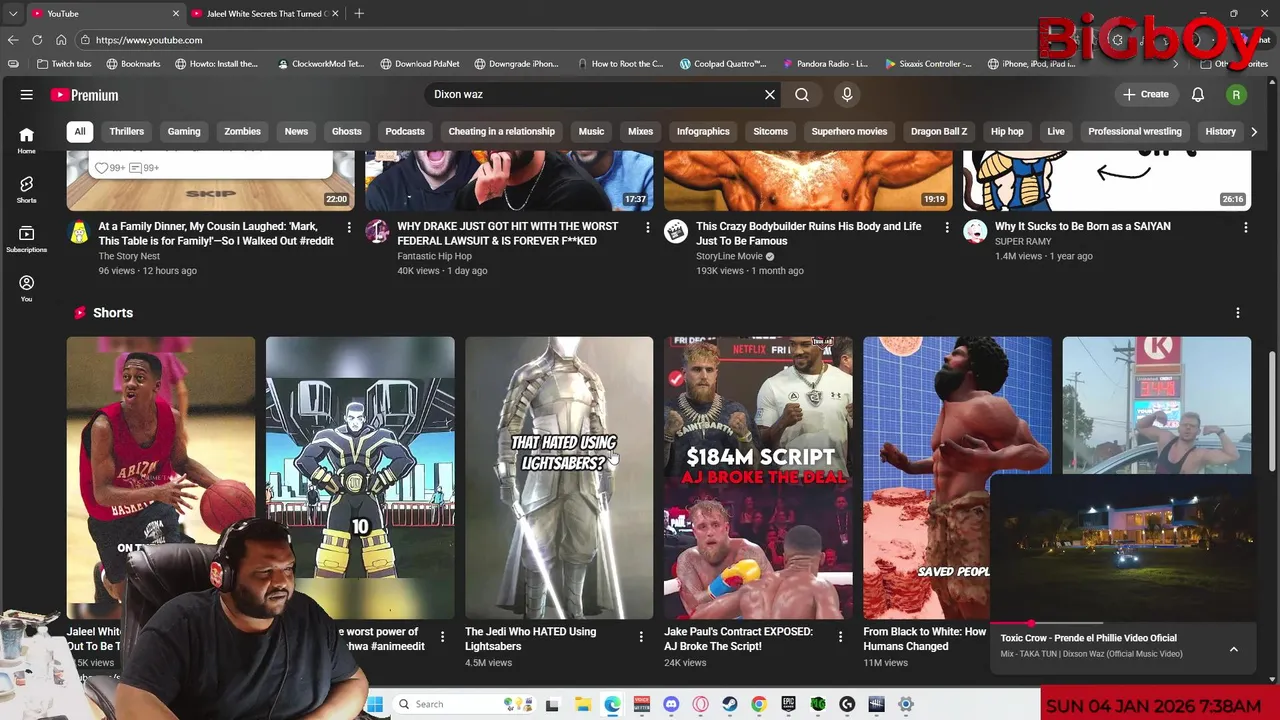Screen dimensions: 1280x720
Task: Select the Dragon Ball Z chip
Action: 939,131
